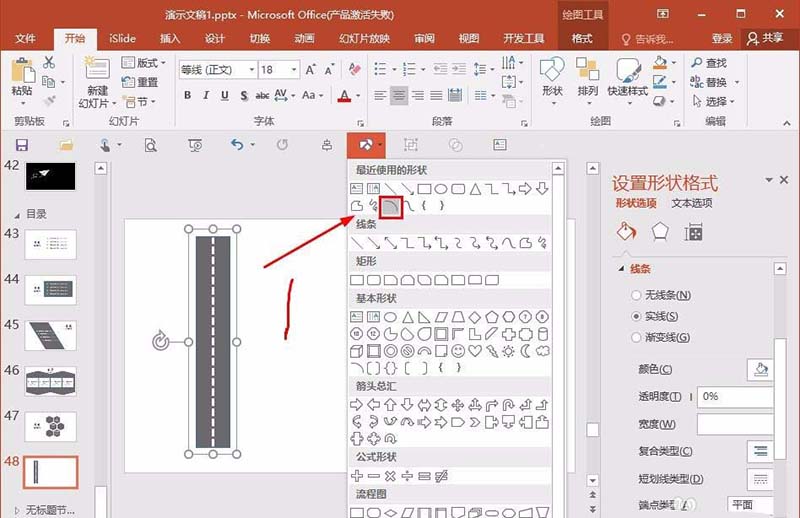Switch to the Design tab
The image size is (800, 518).
click(215, 39)
